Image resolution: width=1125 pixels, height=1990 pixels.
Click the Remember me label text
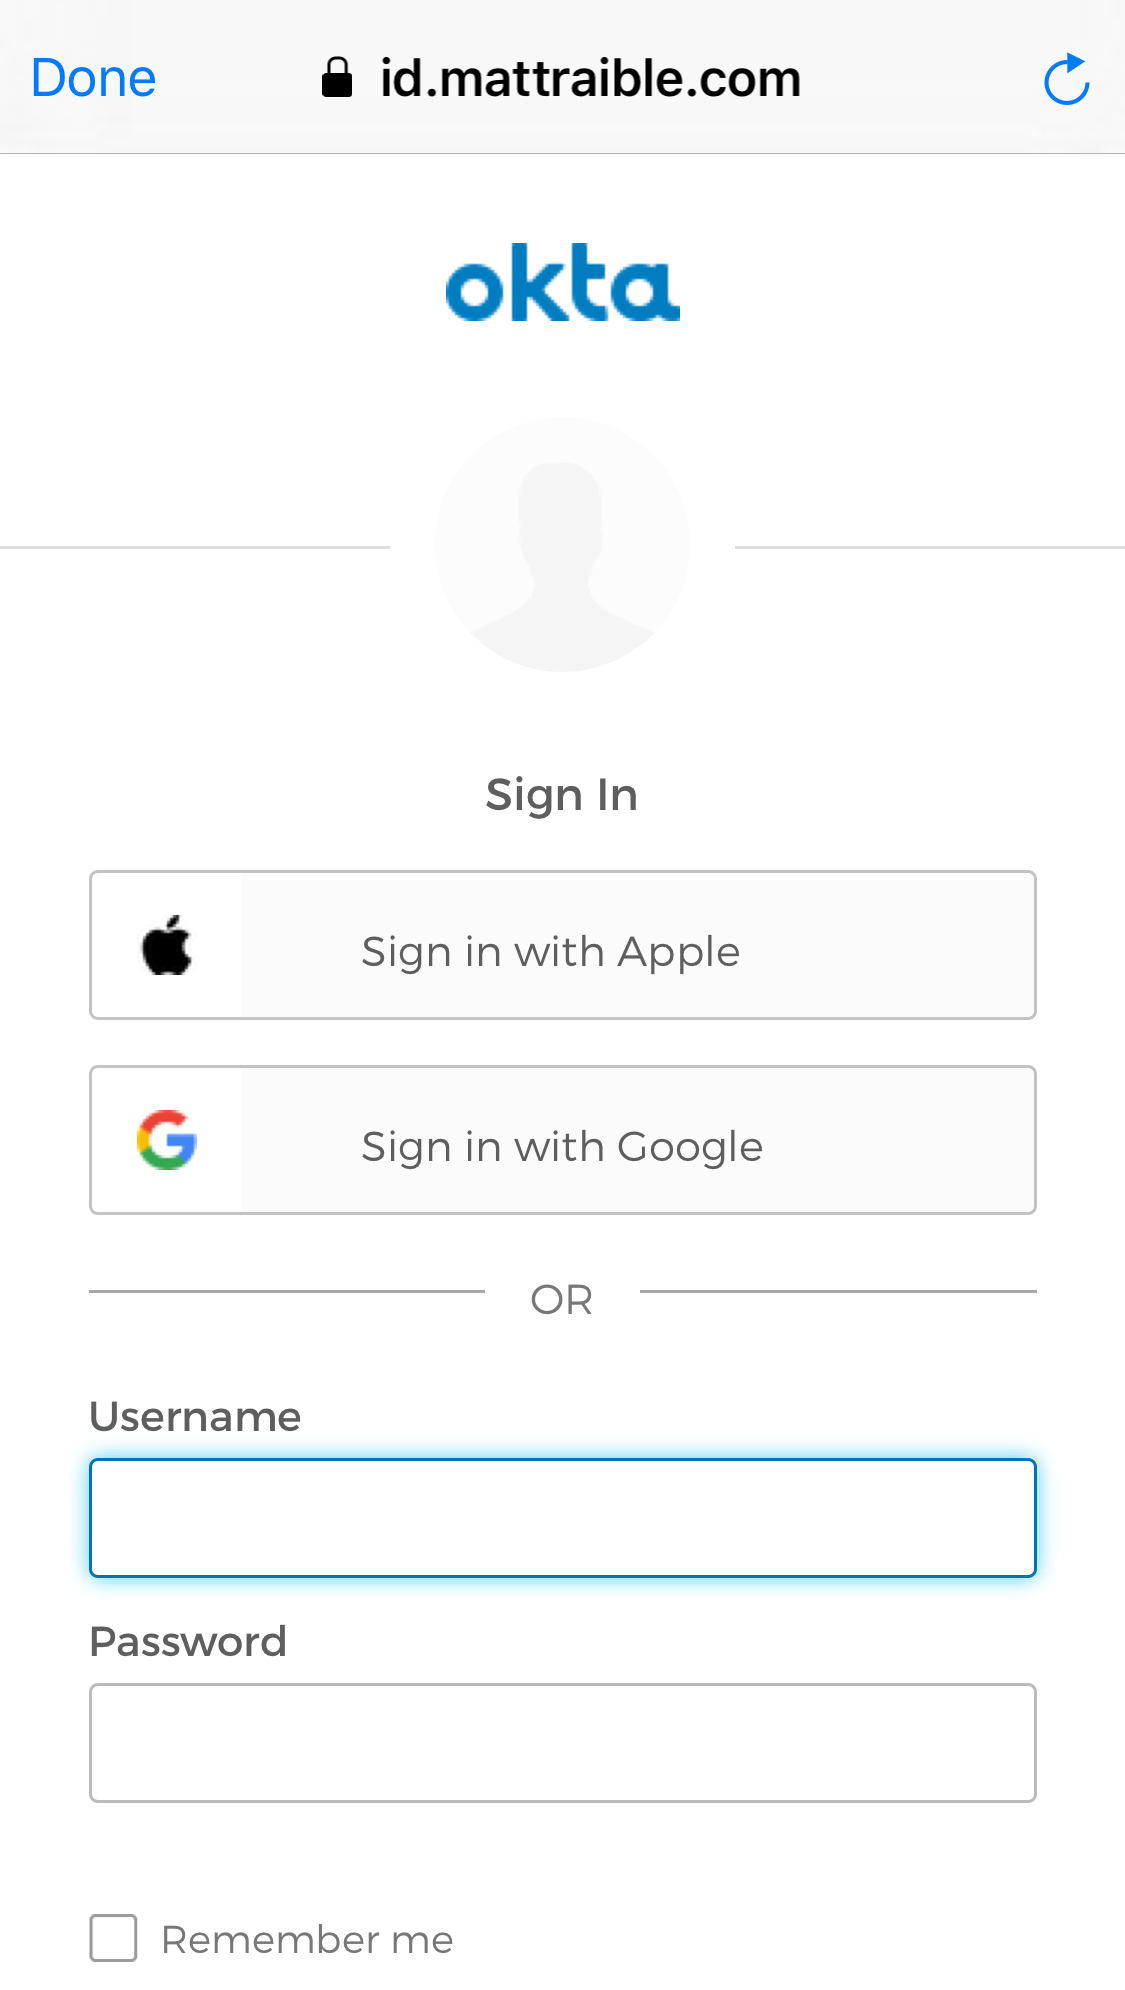(x=307, y=1940)
